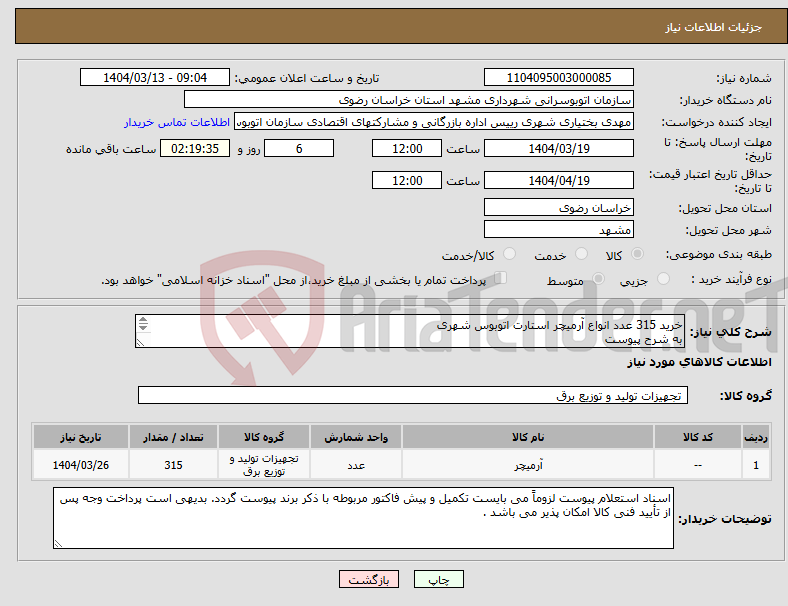Click the request creator field مهدی بختیاری
Viewport: 788px width, 606px height.
[434, 122]
